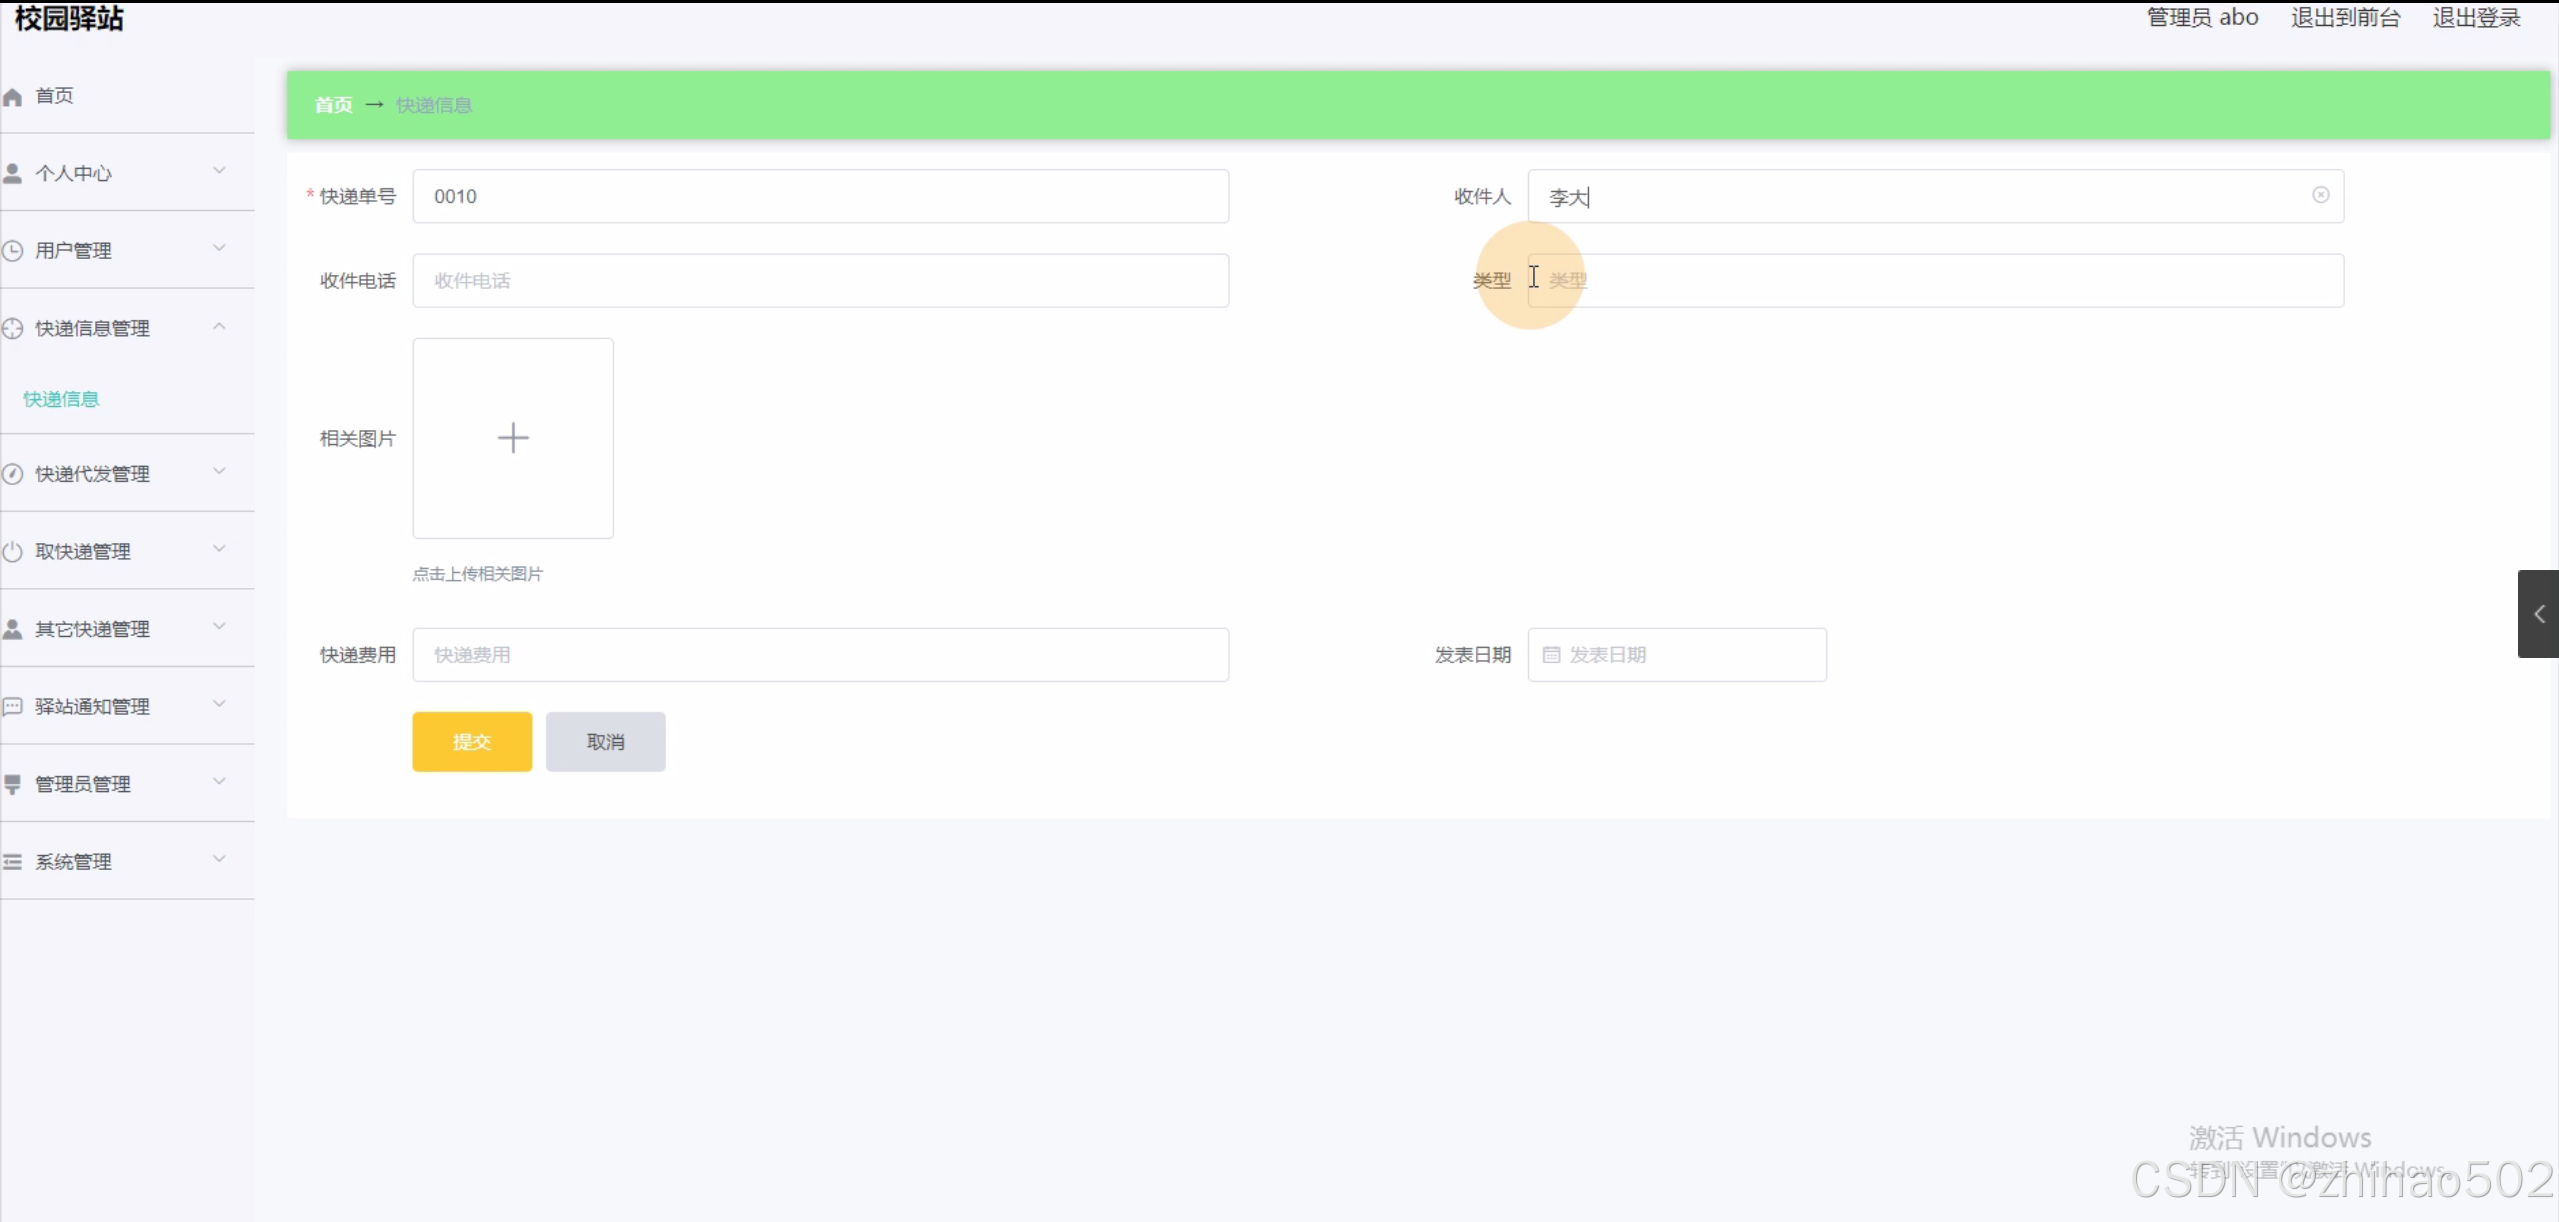Expand the 快递代发管理 menu chevron
The width and height of the screenshot is (2559, 1222).
coord(219,471)
